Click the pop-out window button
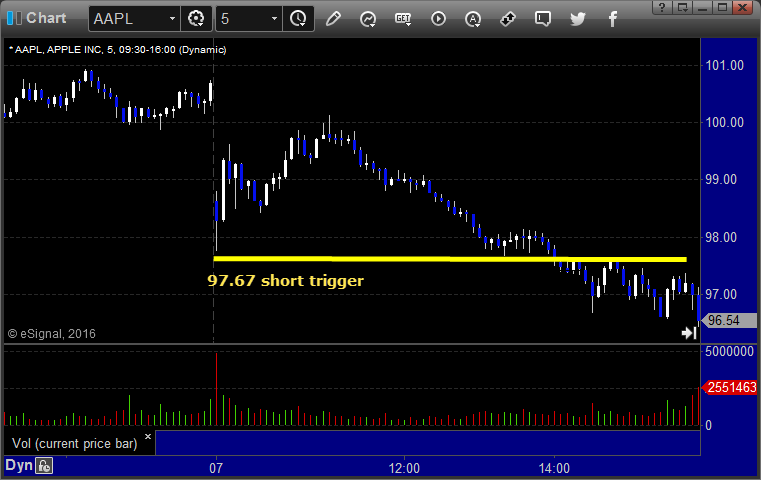The width and height of the screenshot is (761, 480). point(682,7)
